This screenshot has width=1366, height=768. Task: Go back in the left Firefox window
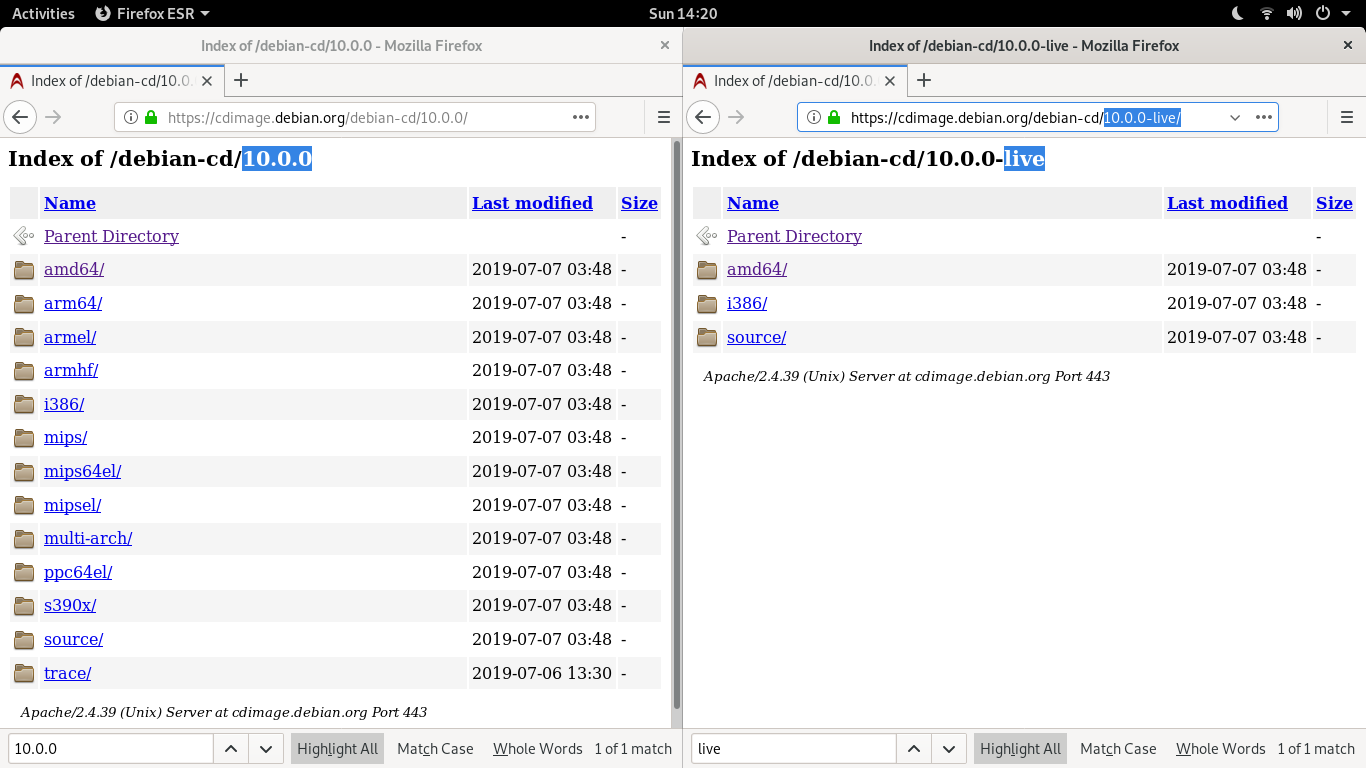20,117
